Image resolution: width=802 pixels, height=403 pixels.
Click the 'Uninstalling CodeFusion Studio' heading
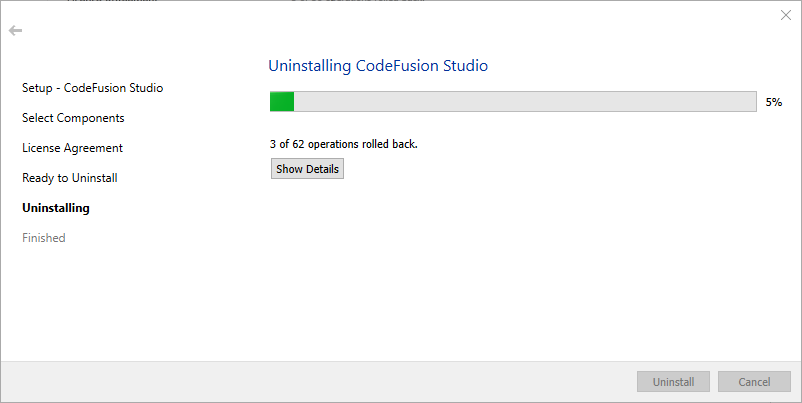tap(378, 66)
